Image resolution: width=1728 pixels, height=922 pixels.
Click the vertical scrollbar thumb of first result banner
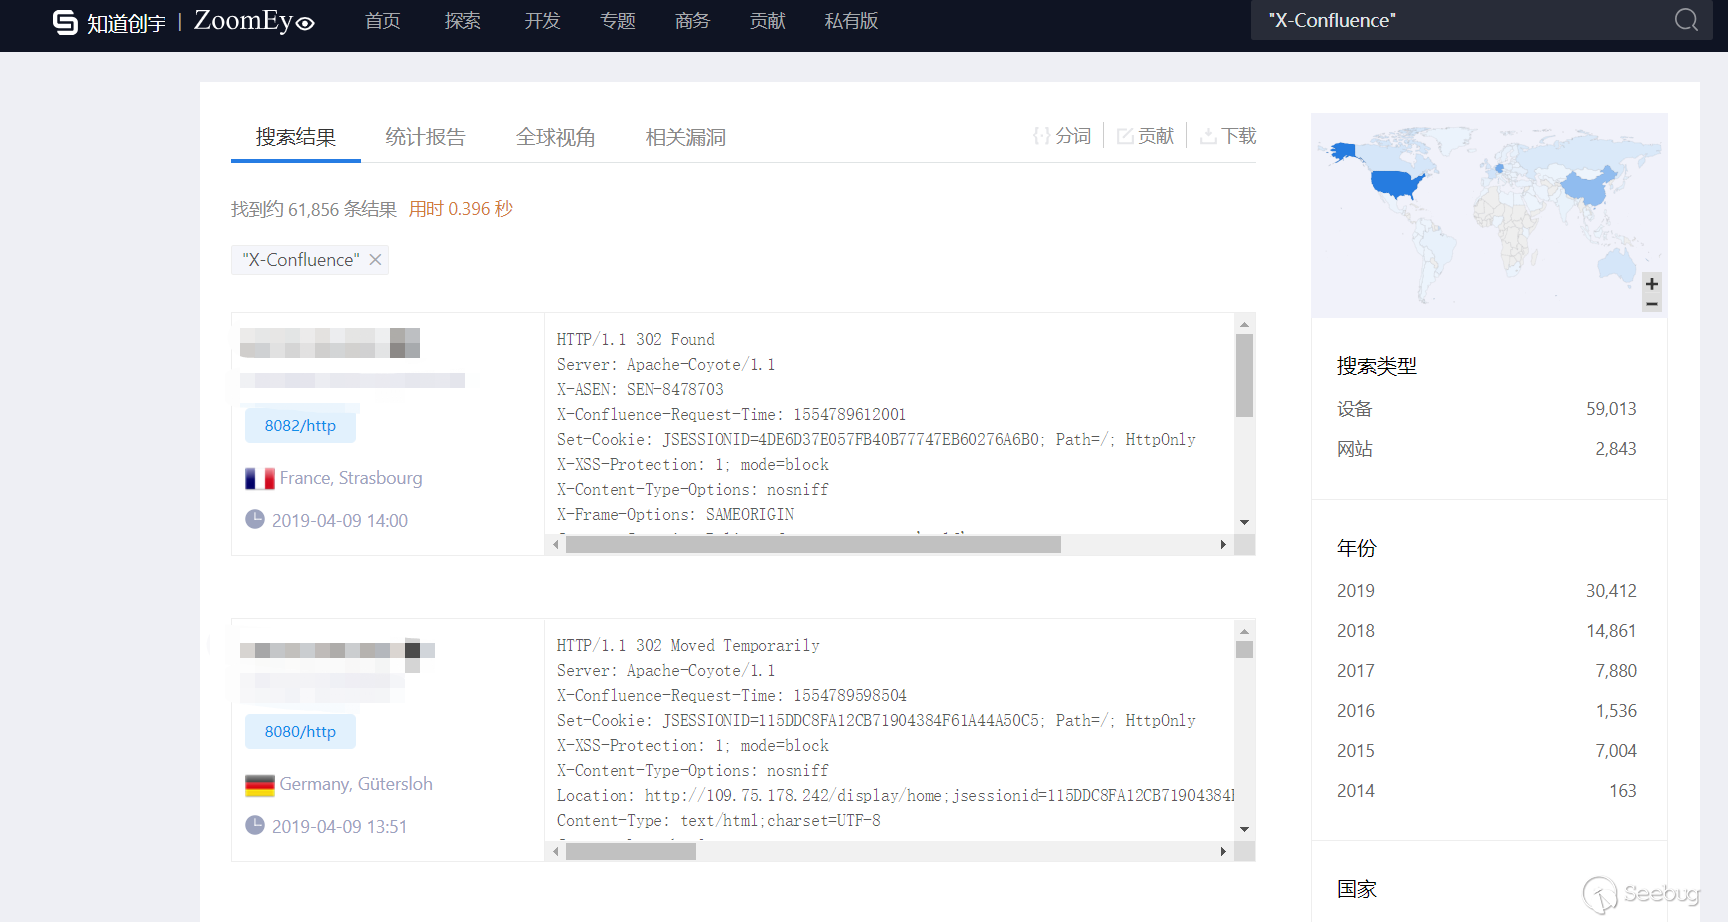pyautogui.click(x=1244, y=375)
